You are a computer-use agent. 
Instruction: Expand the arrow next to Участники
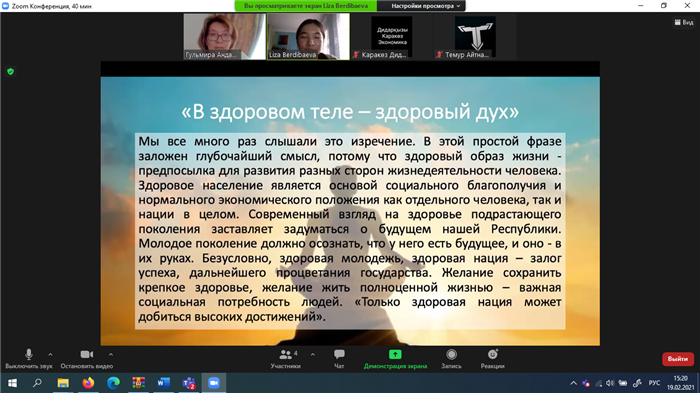coord(312,355)
